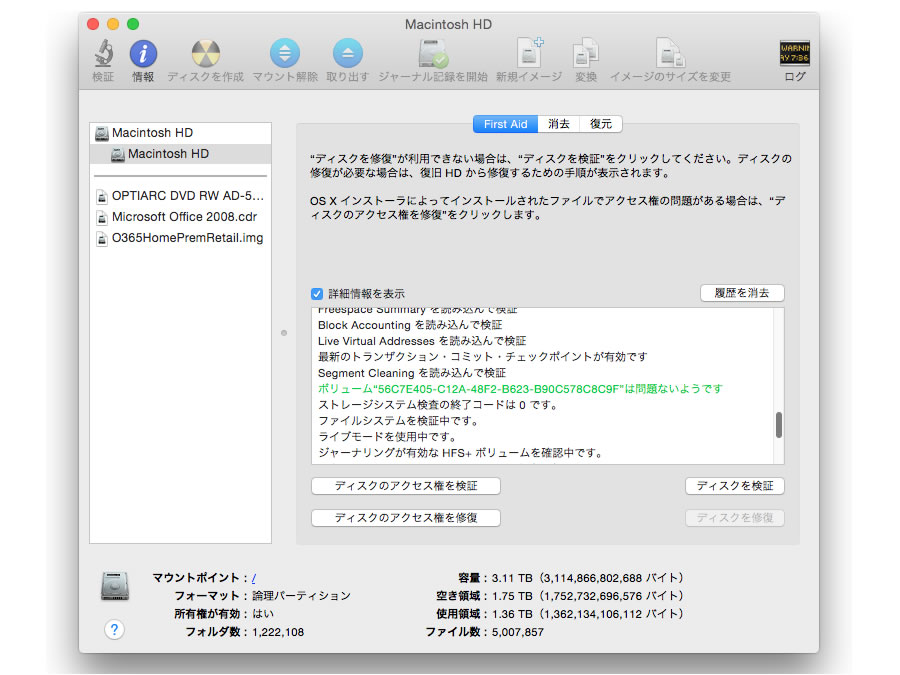The height and width of the screenshot is (675, 900).
Task: Click the 検証 microscope toolbar icon
Action: pyautogui.click(x=103, y=54)
